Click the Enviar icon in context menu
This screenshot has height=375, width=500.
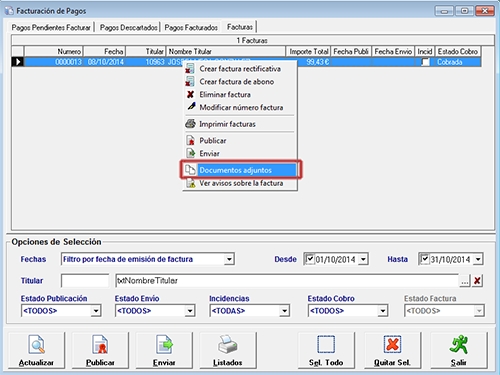pos(190,153)
